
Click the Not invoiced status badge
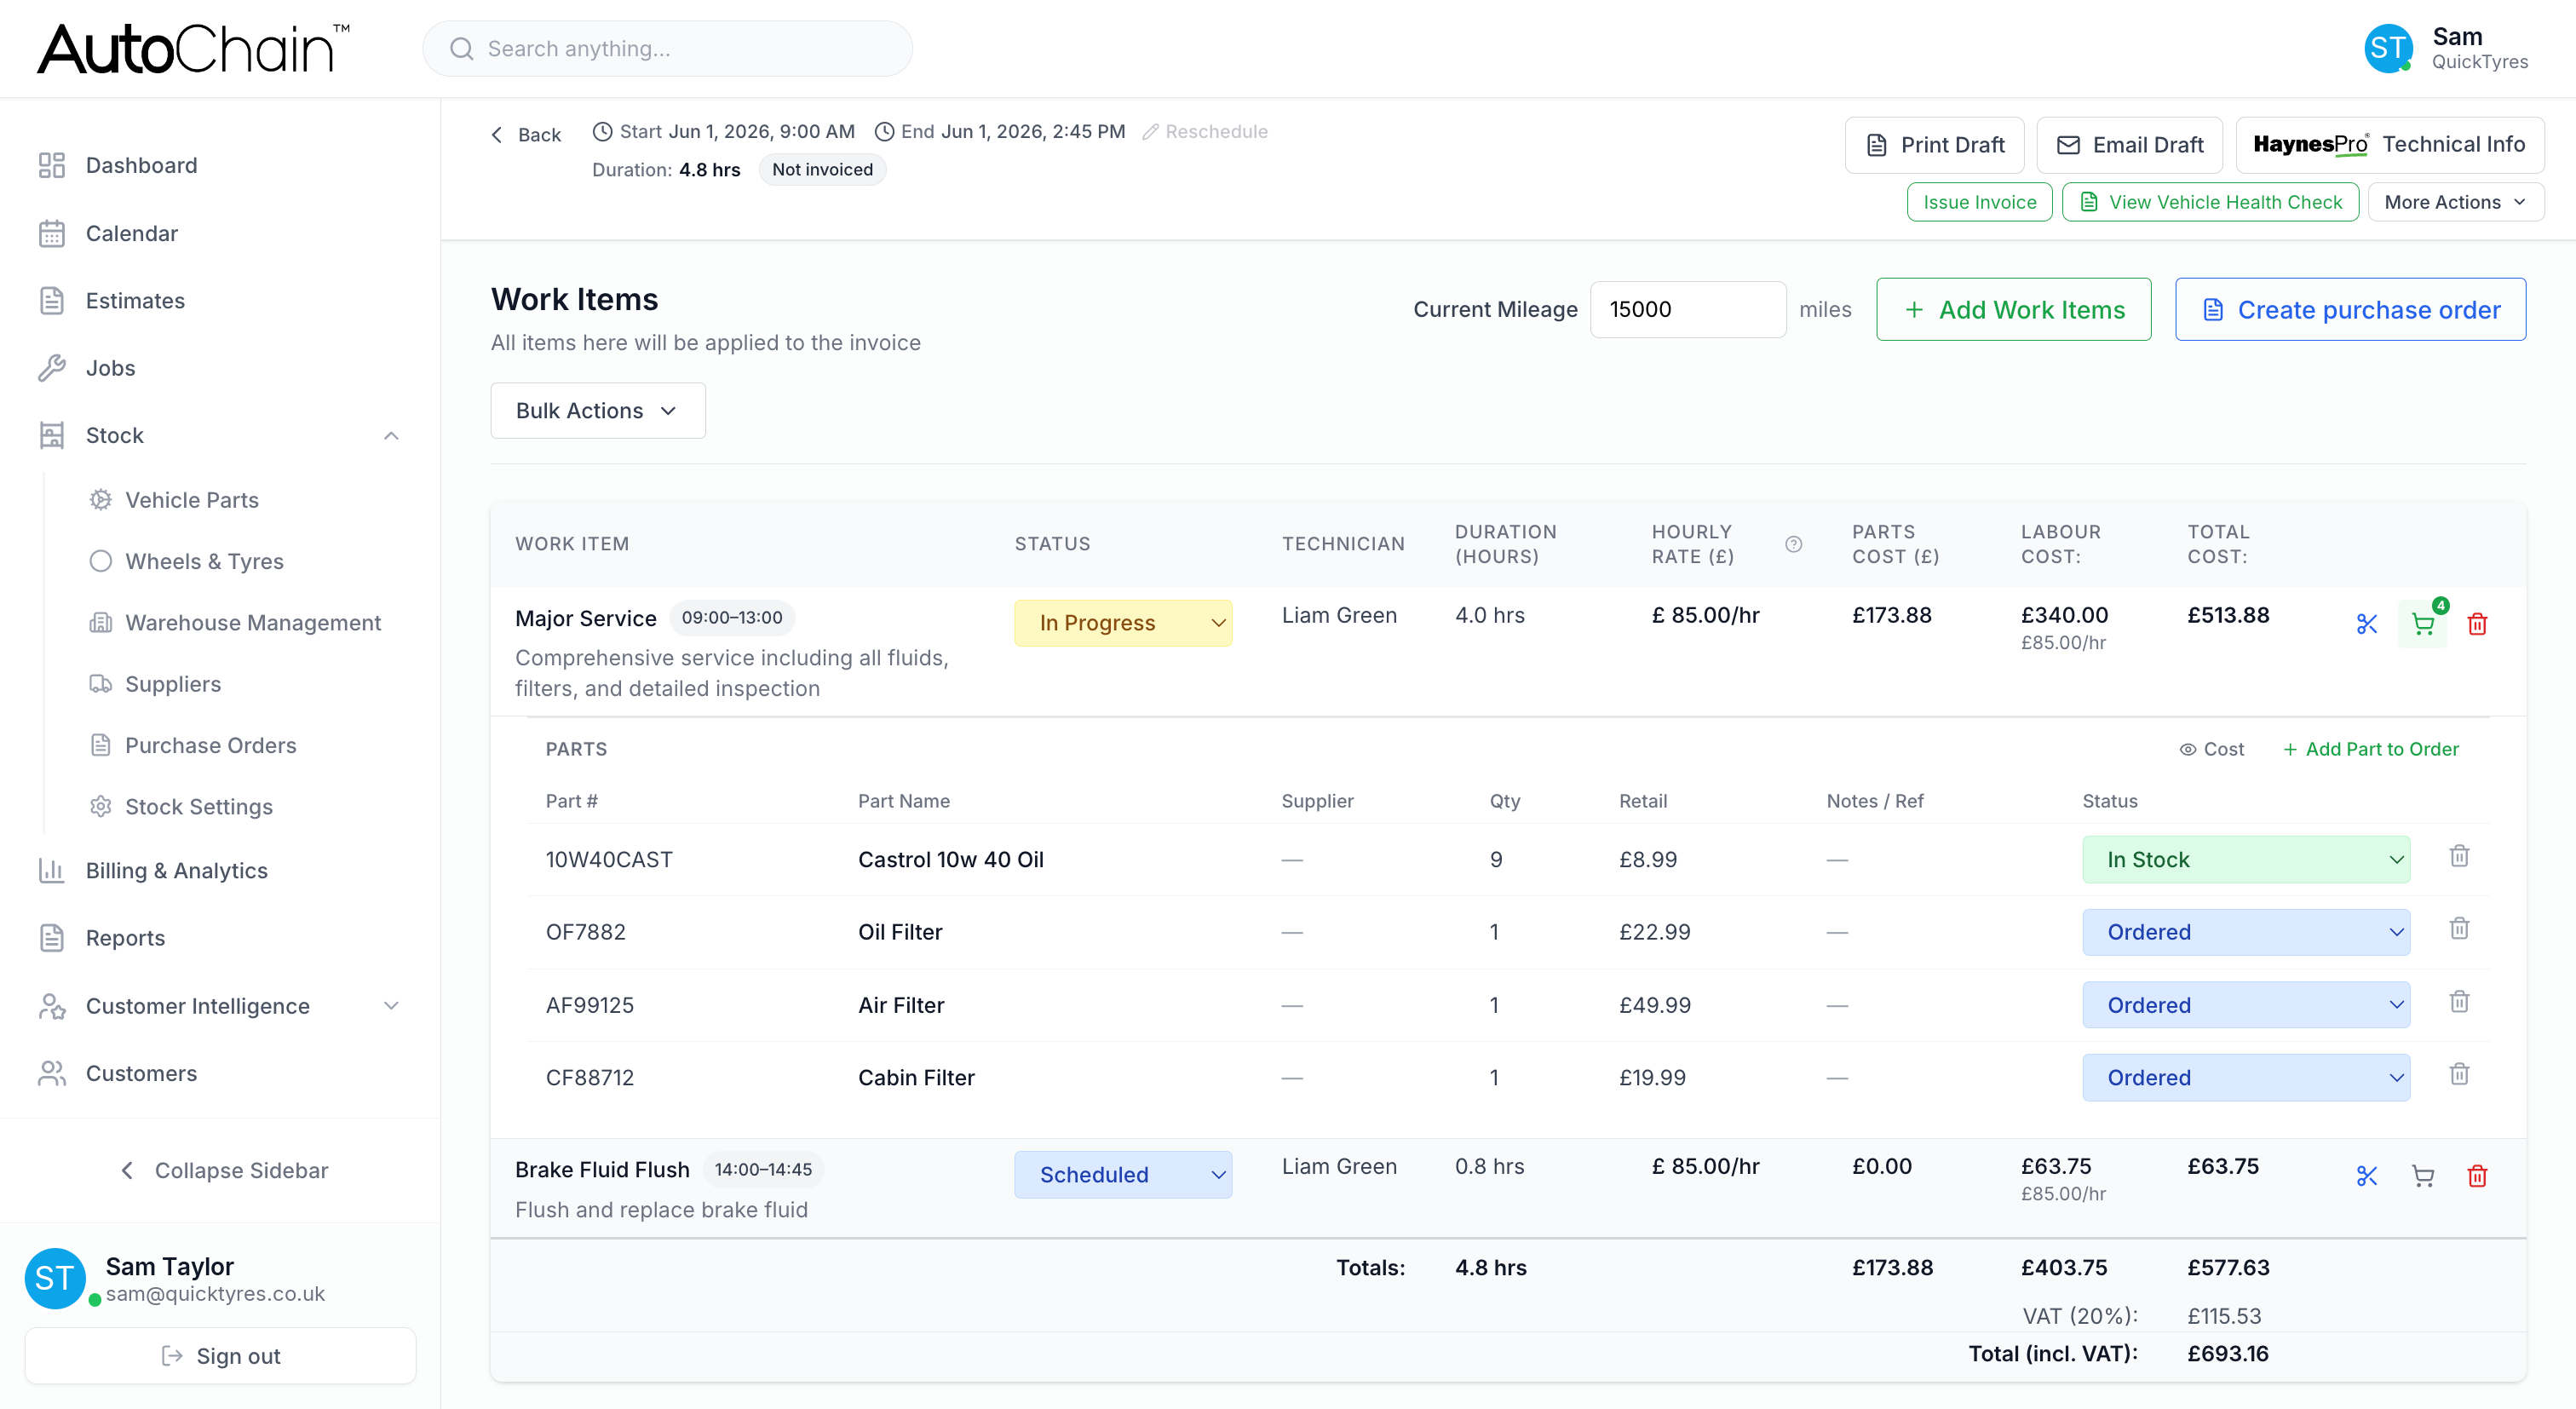pyautogui.click(x=822, y=170)
